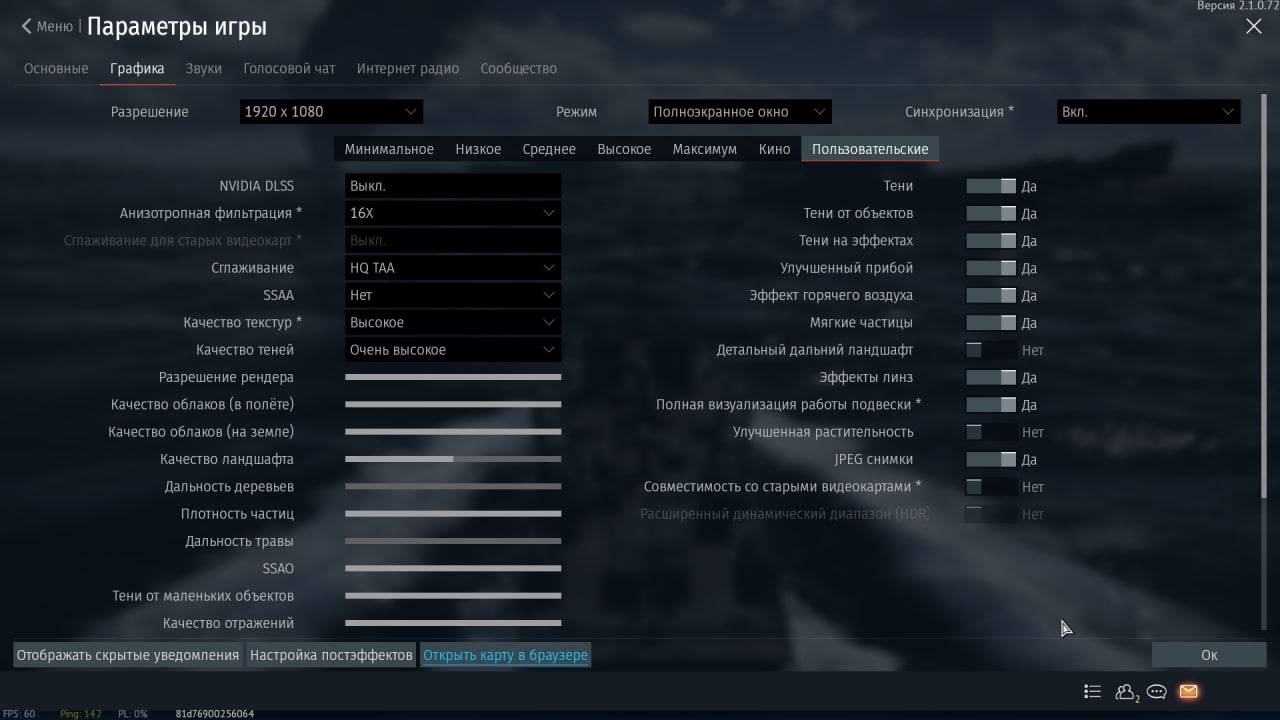Viewport: 1280px width, 720px height.
Task: Toggle Тени от объектов switch
Action: pos(991,213)
